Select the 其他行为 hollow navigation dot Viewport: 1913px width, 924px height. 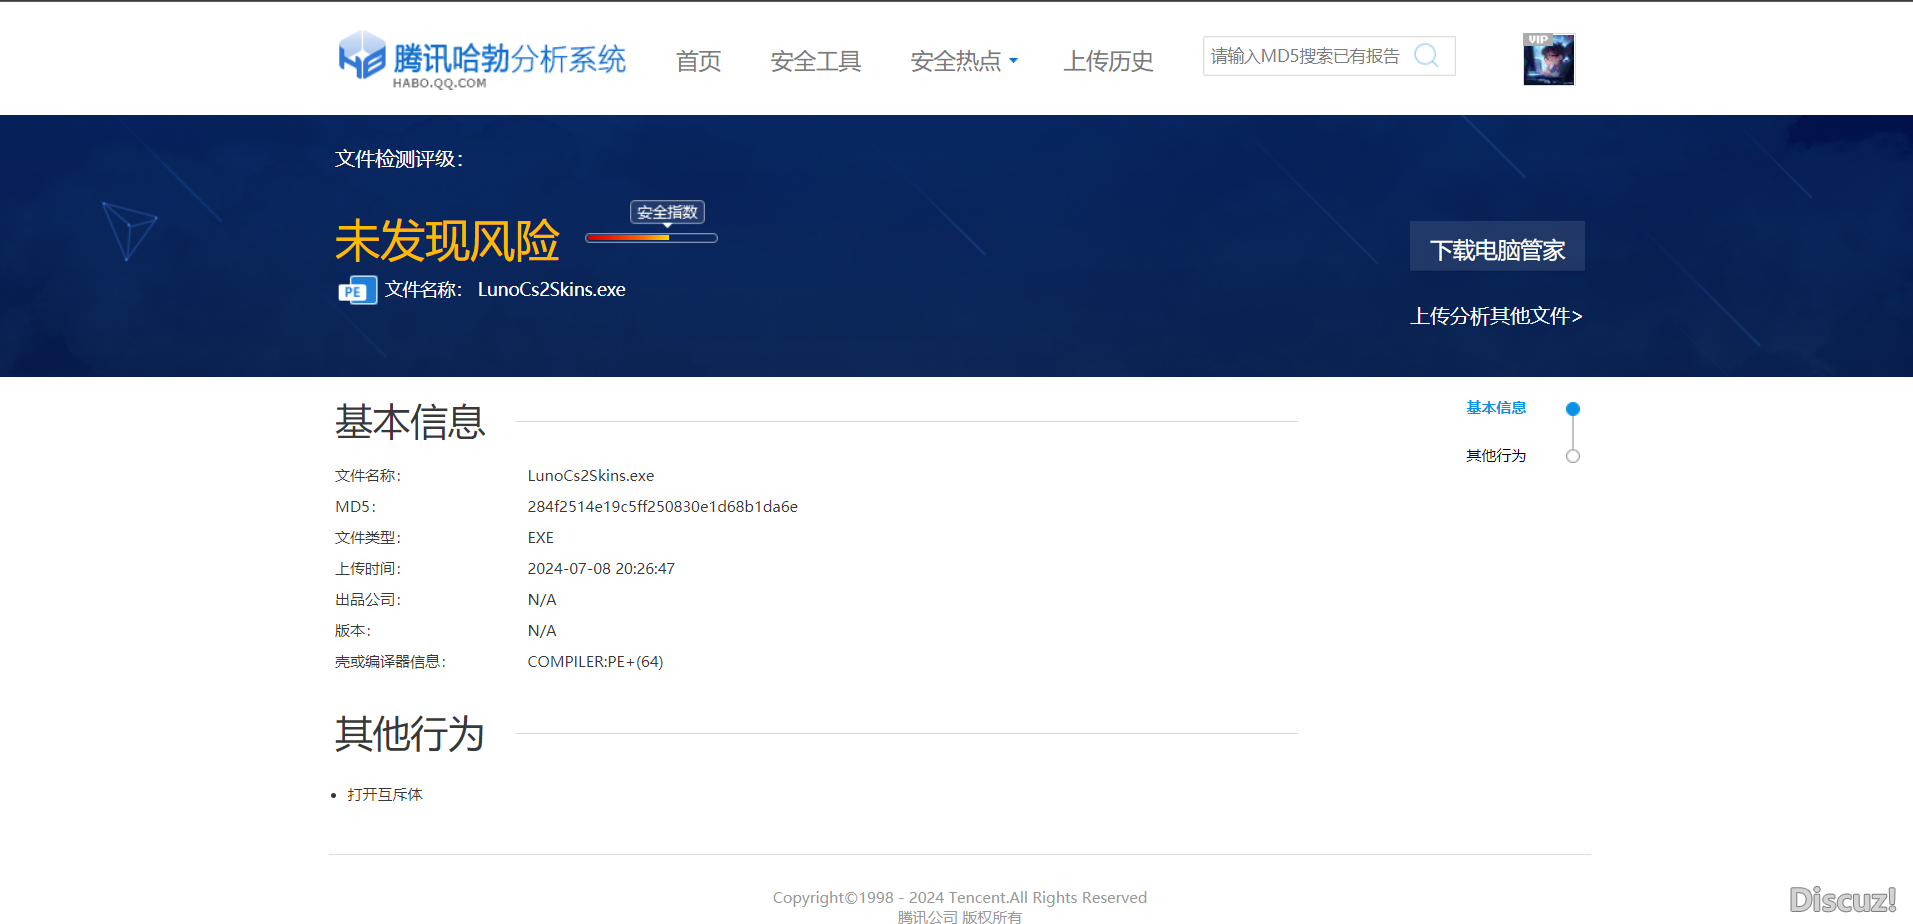coord(1573,456)
